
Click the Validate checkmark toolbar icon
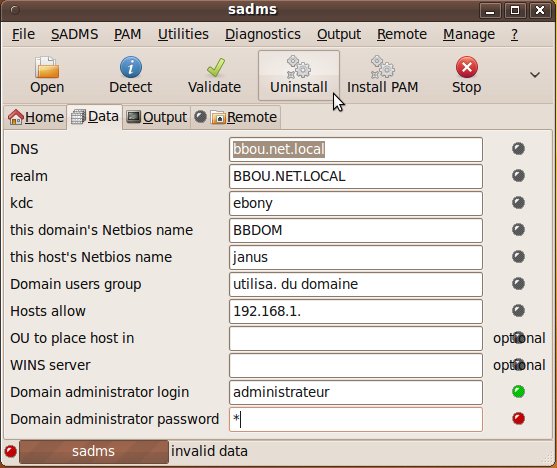pos(215,67)
